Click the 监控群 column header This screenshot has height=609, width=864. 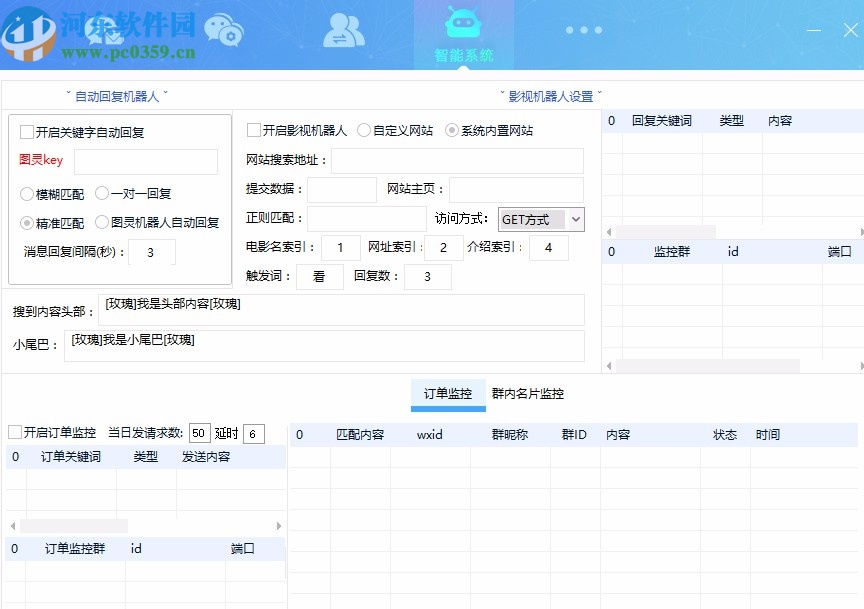point(672,252)
